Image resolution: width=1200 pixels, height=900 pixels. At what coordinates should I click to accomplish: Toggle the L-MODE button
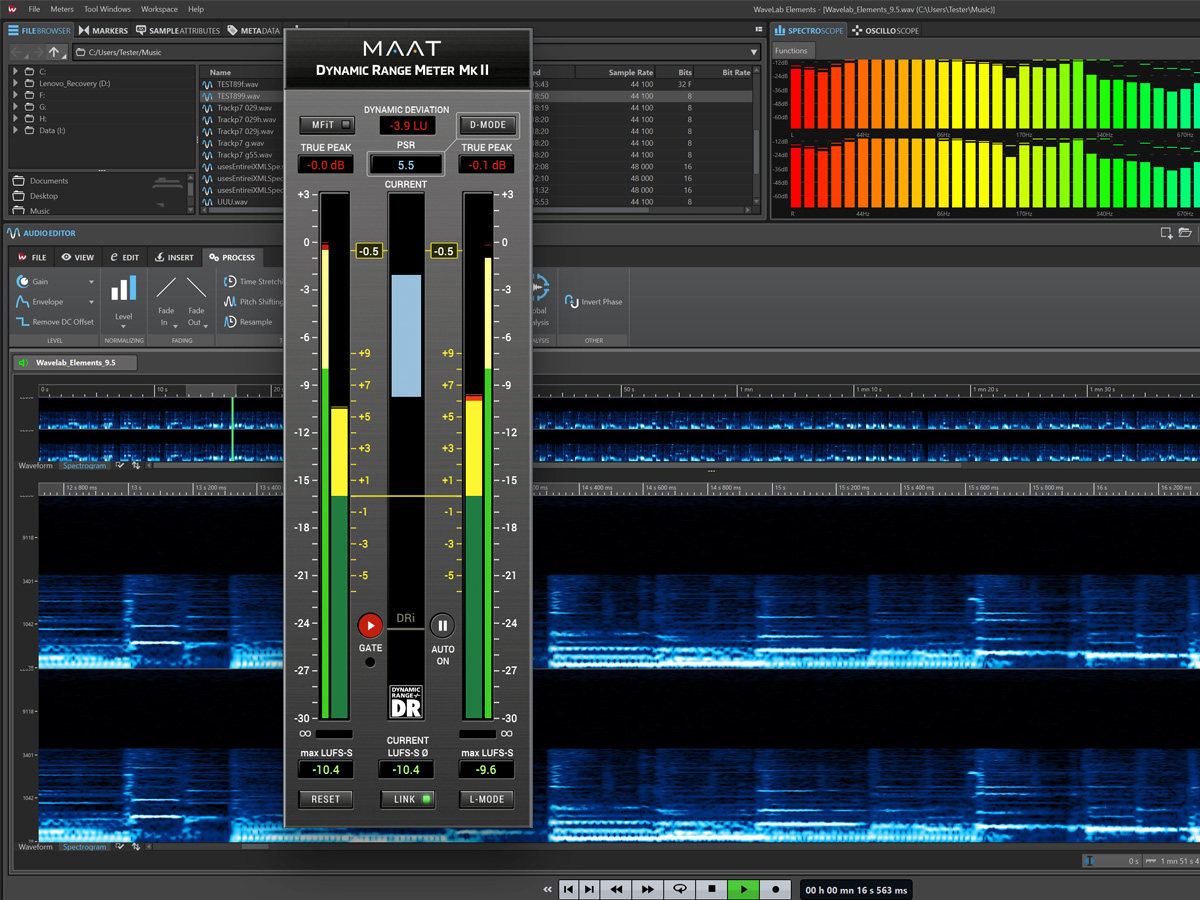(487, 799)
